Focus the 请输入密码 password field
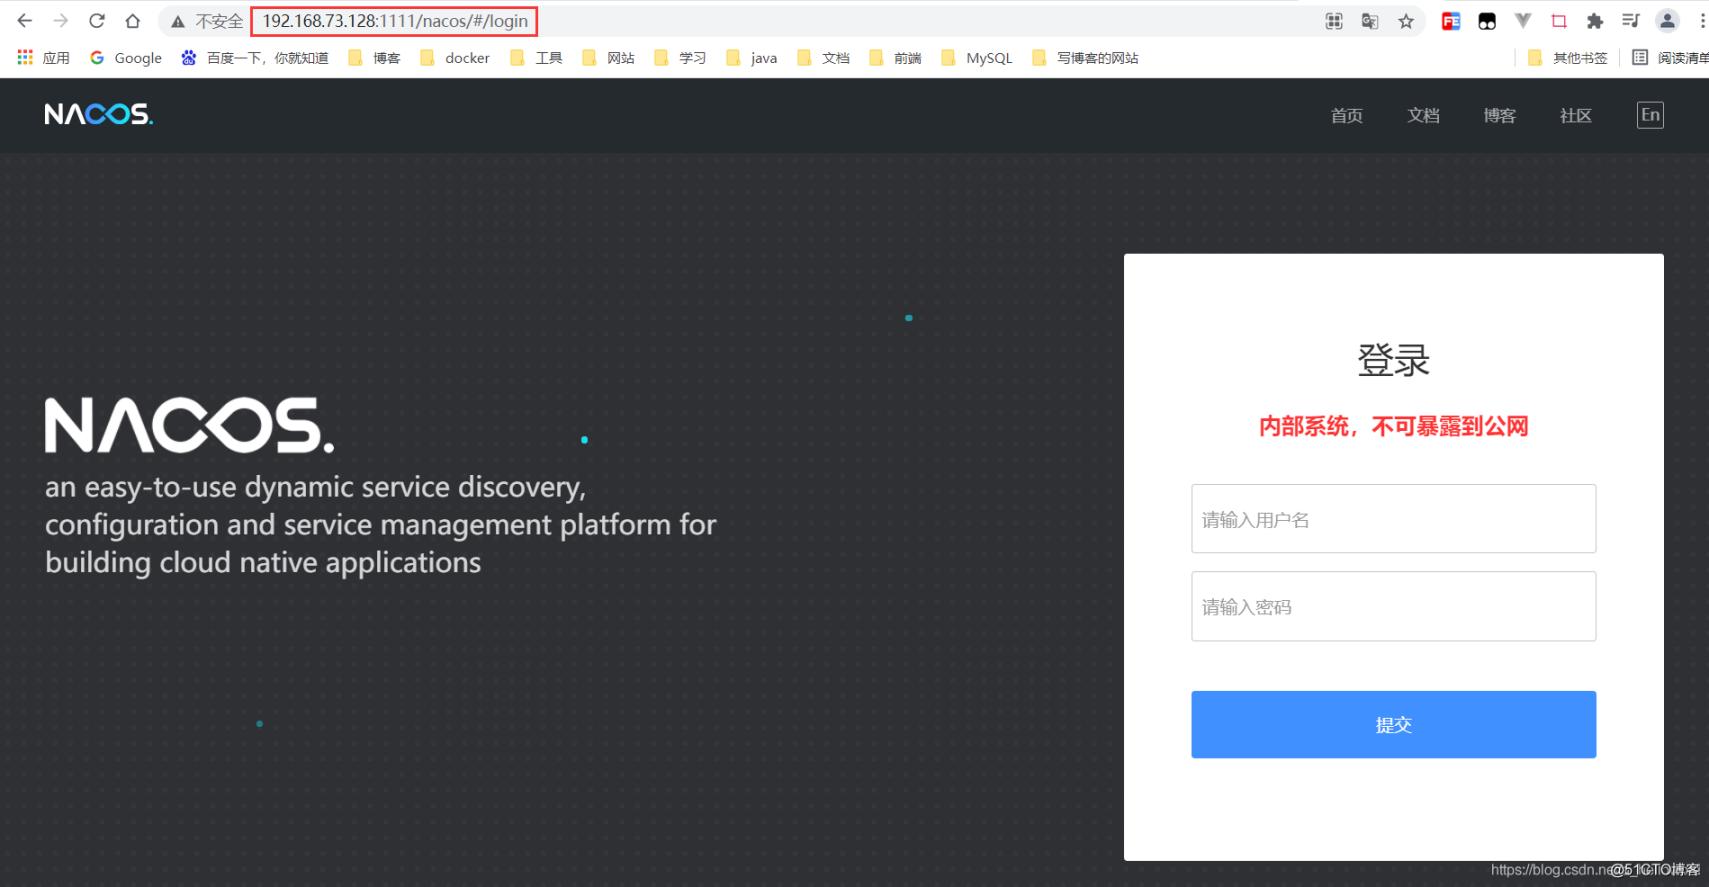Viewport: 1709px width, 887px height. (x=1393, y=606)
